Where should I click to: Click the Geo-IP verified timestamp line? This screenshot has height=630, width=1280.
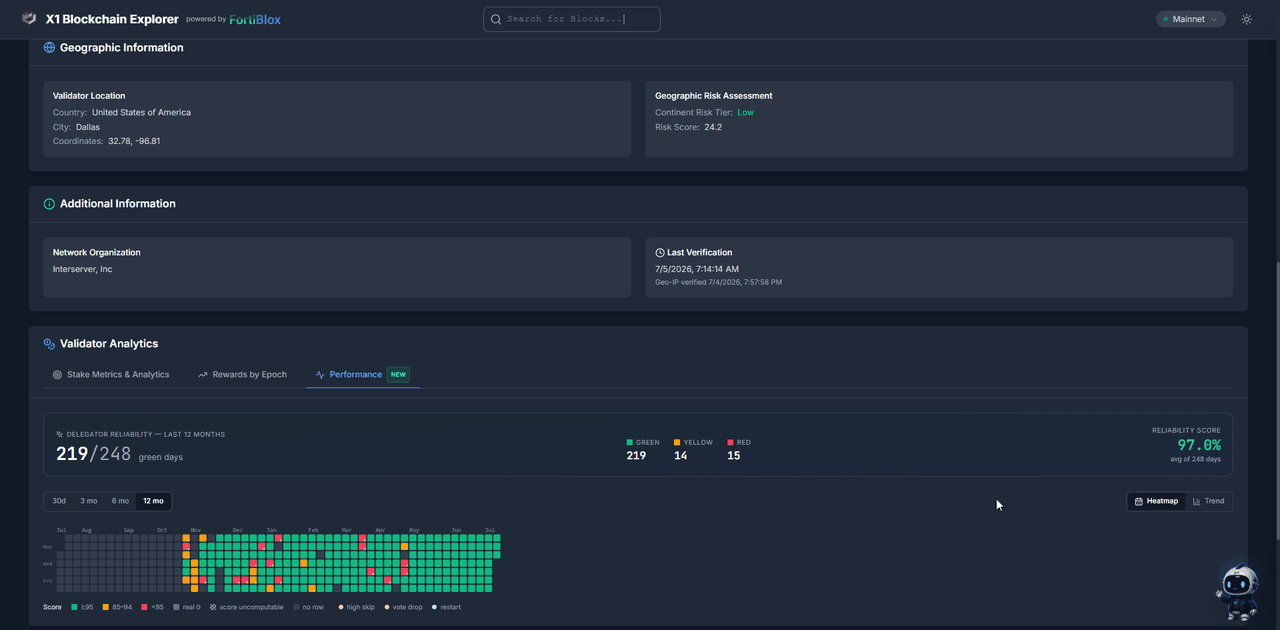coord(718,283)
